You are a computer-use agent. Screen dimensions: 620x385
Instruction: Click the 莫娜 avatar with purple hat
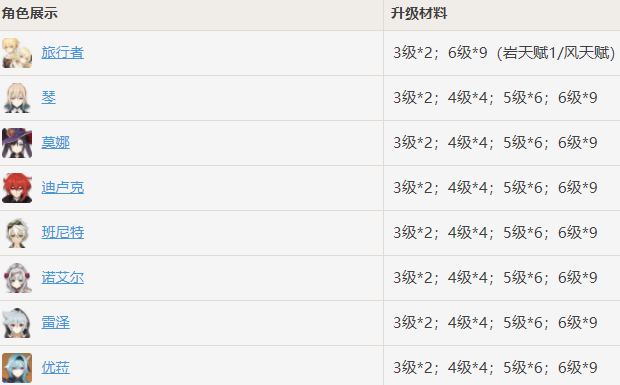(x=17, y=143)
